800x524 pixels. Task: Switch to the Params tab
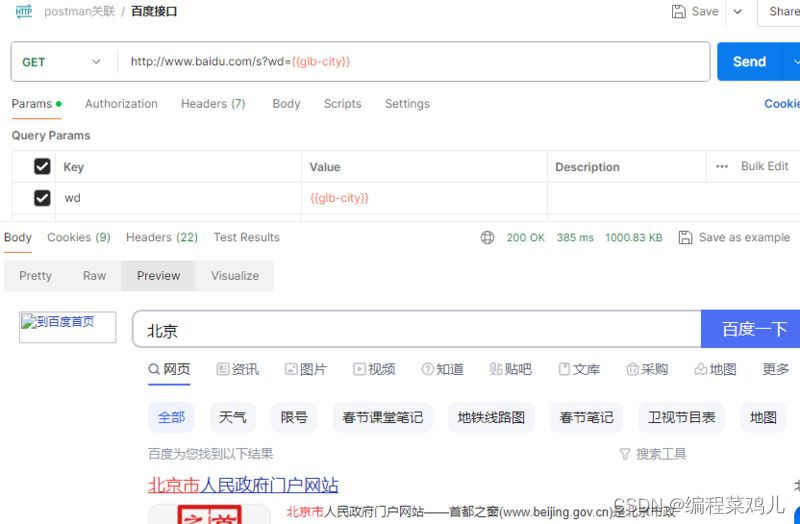(x=36, y=104)
